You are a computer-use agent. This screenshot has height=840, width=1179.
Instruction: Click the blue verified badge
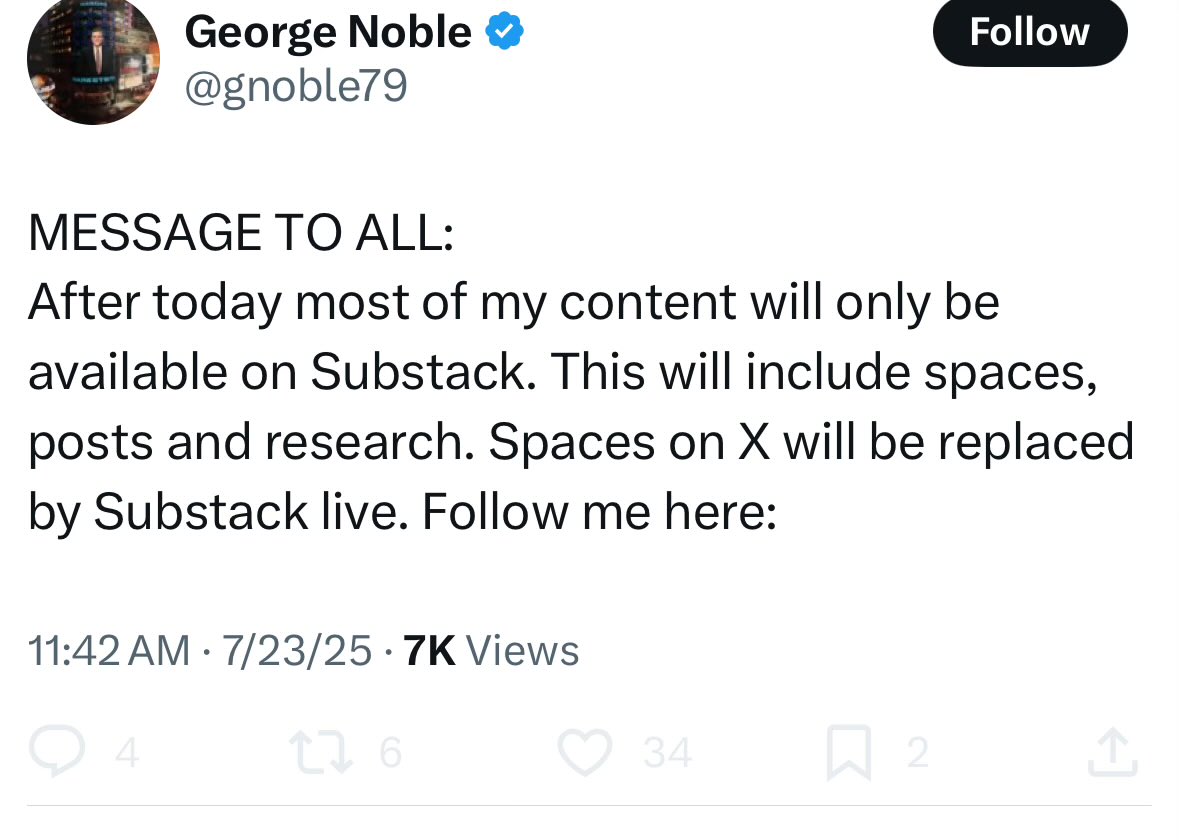[x=504, y=31]
